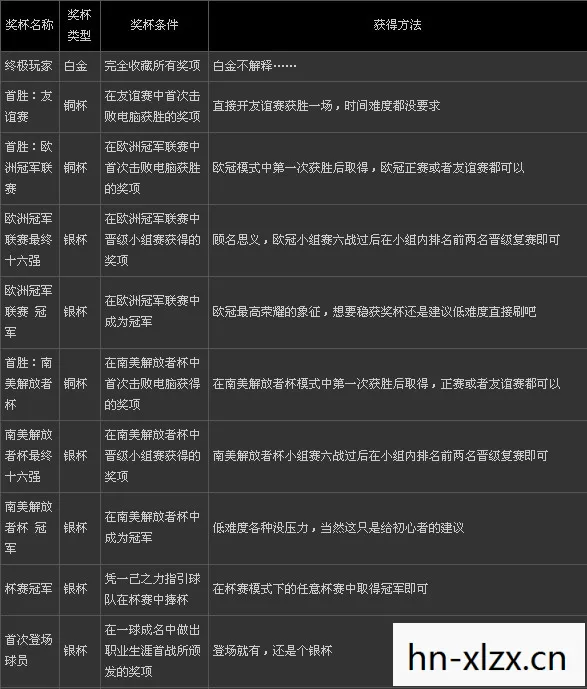The height and width of the screenshot is (689, 587).
Task: Click 银杯 in the 南美解放者杯 冠军 row
Action: point(76,528)
